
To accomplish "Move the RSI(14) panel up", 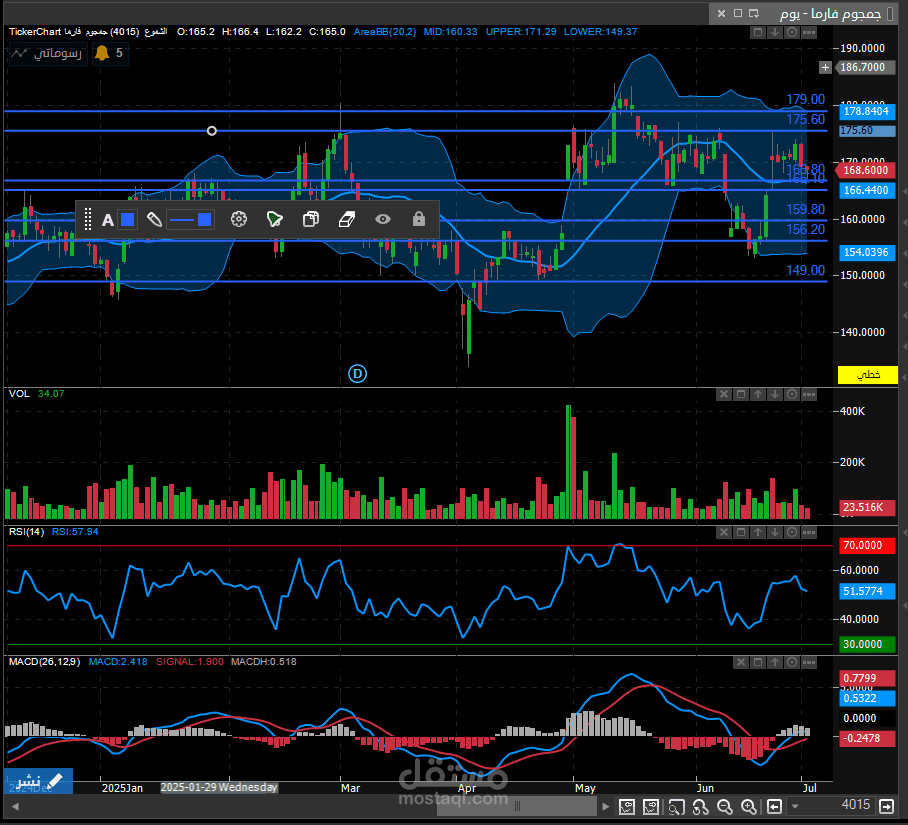I will point(757,532).
